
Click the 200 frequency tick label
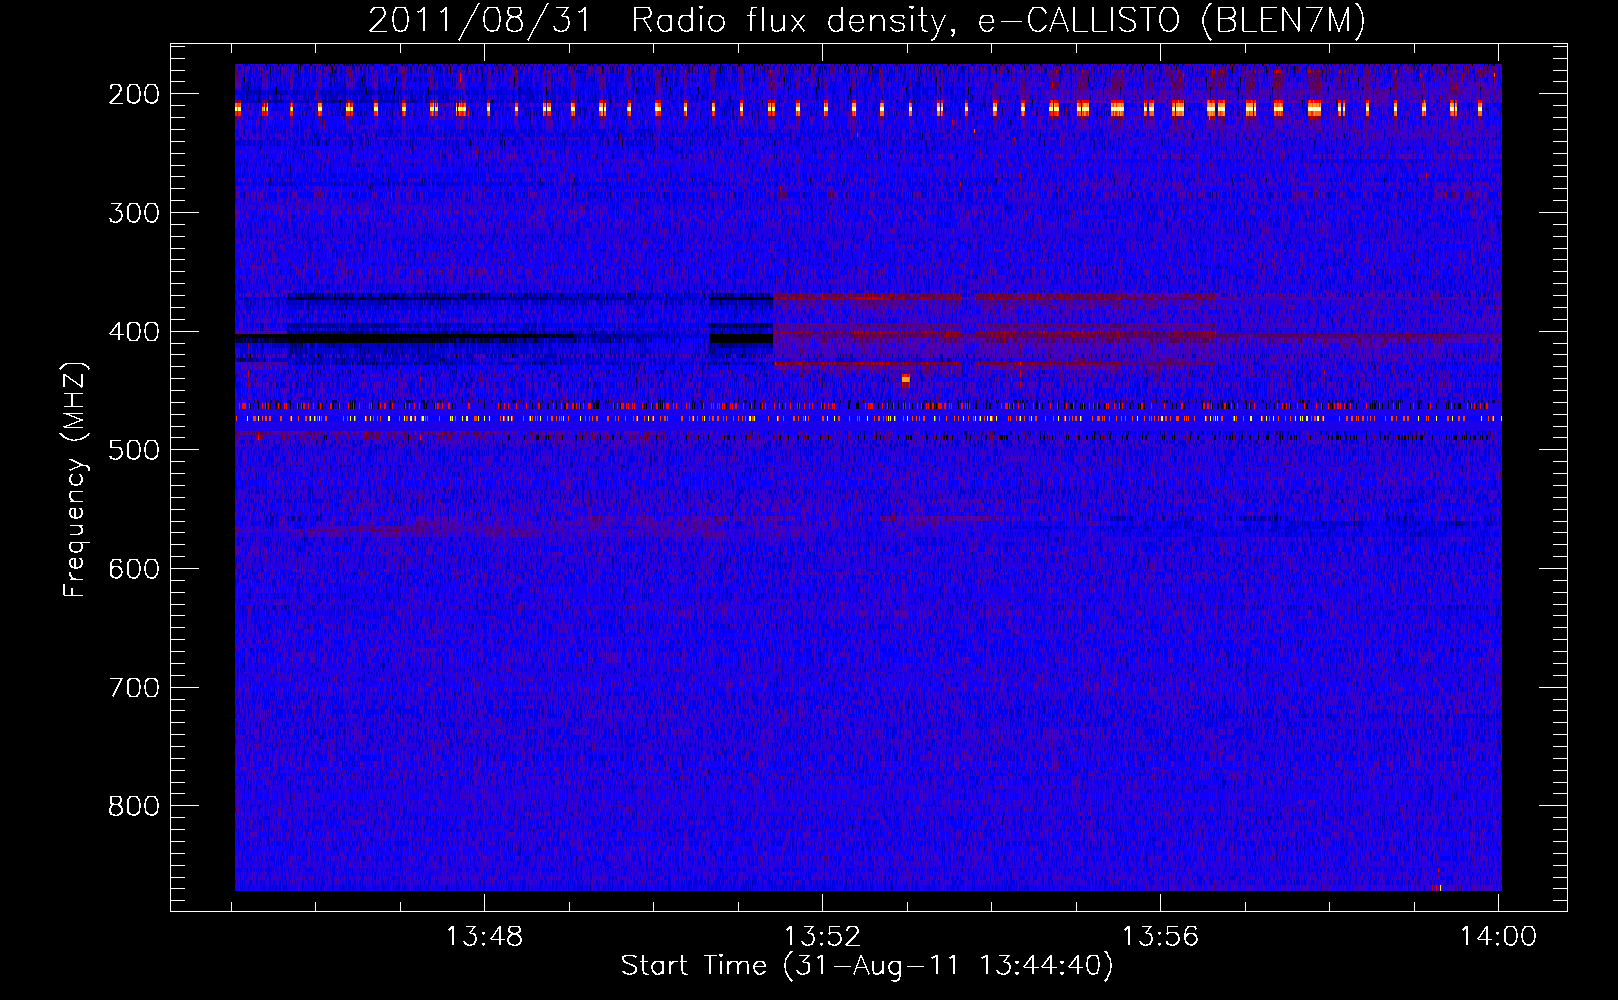(x=134, y=94)
